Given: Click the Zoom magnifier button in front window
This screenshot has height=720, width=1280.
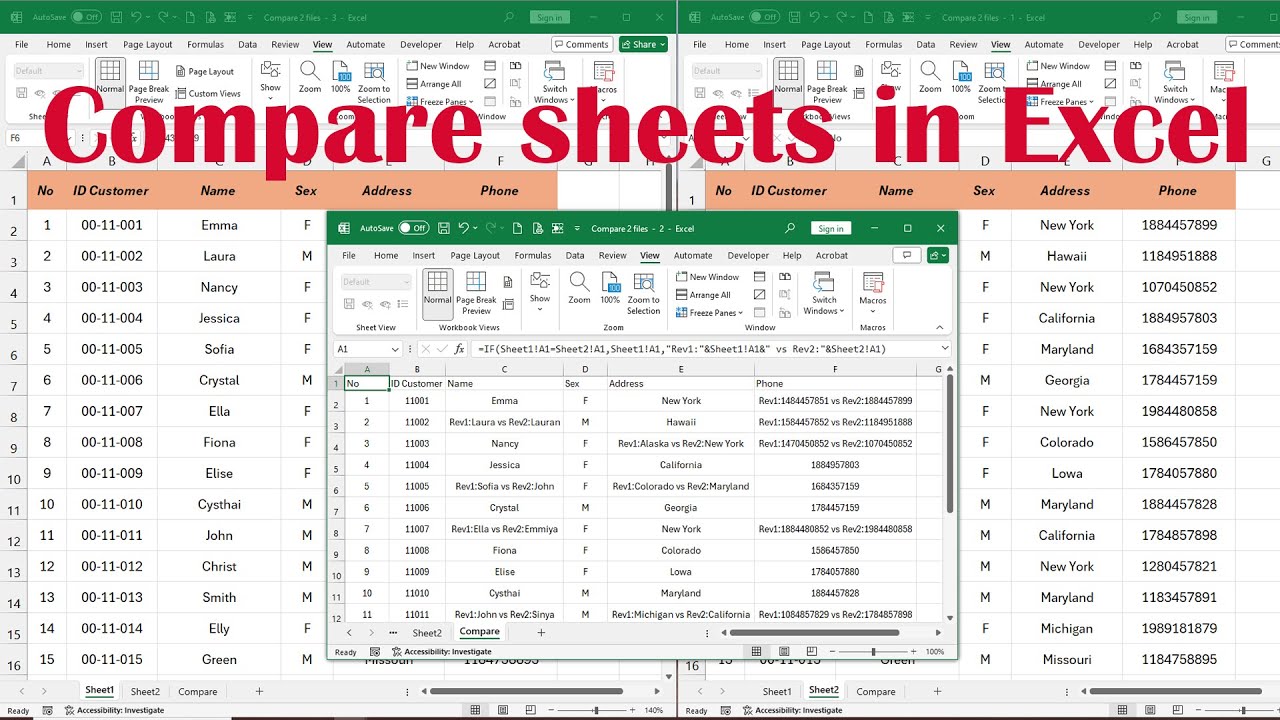Looking at the screenshot, I should tap(579, 288).
